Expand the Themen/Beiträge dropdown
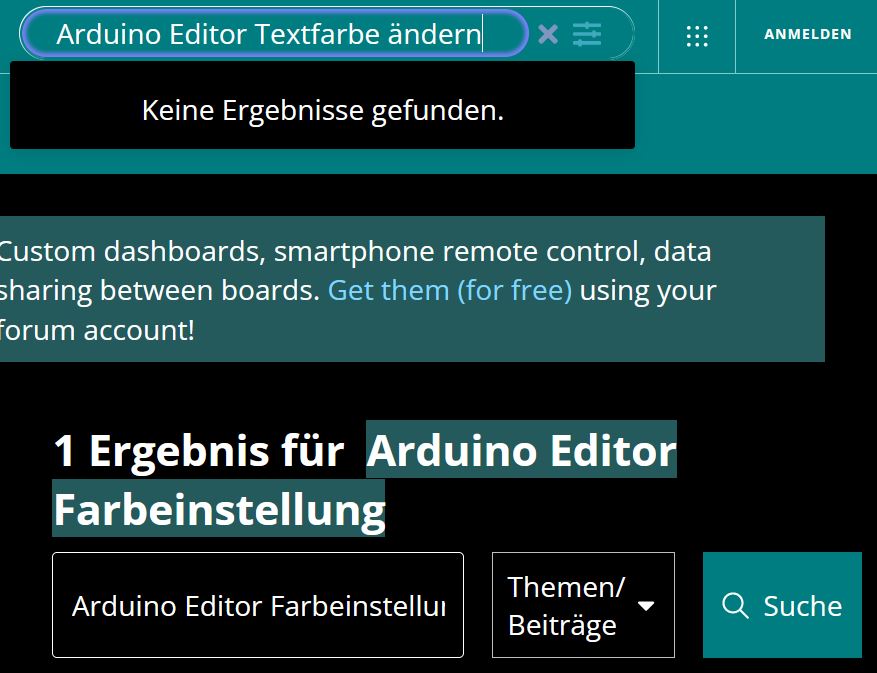This screenshot has width=877, height=673. pos(583,605)
